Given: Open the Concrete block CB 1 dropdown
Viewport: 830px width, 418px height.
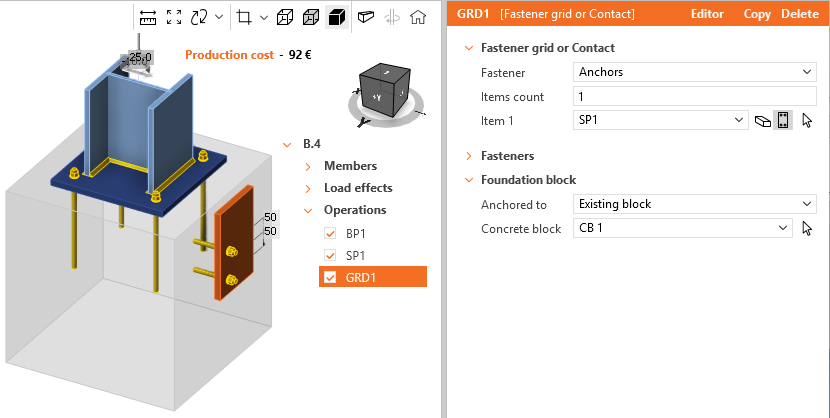Looking at the screenshot, I should click(683, 228).
